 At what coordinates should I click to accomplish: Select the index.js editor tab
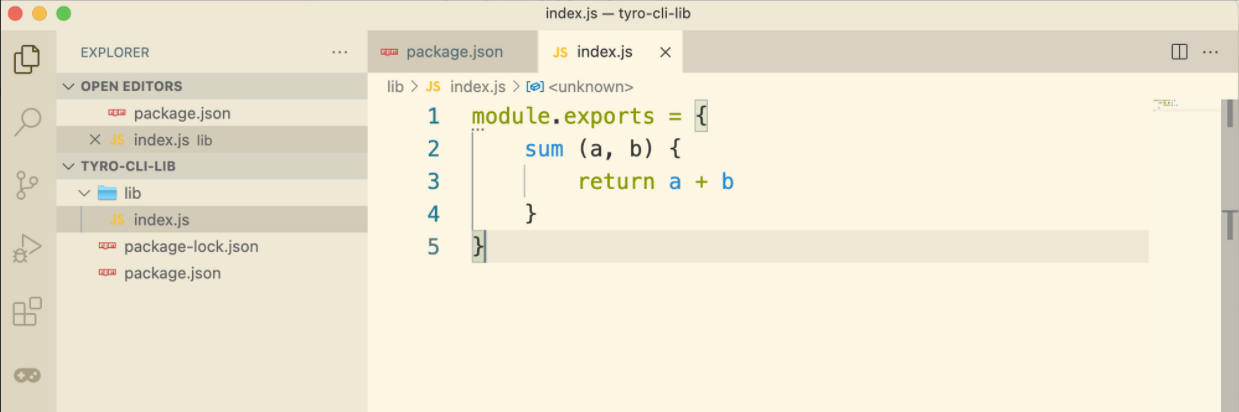click(x=606, y=52)
